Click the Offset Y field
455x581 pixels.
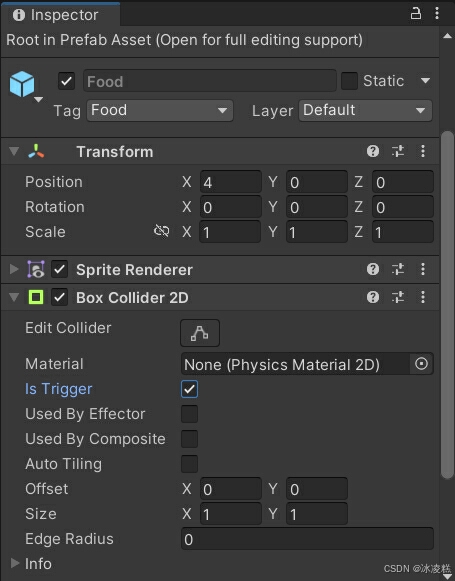coord(317,489)
